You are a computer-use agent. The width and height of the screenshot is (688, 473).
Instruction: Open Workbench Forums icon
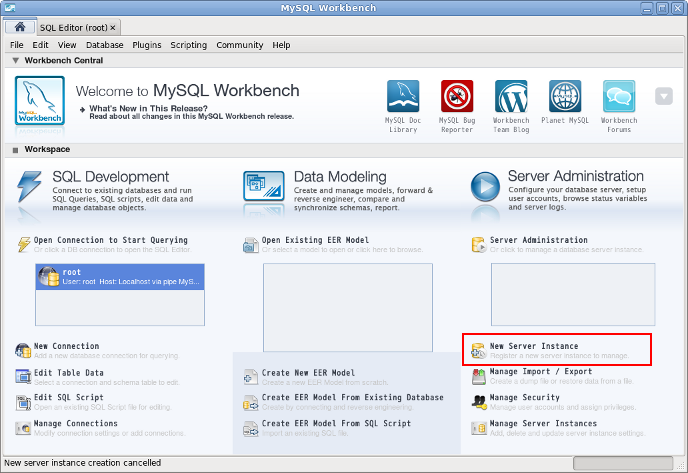click(619, 96)
